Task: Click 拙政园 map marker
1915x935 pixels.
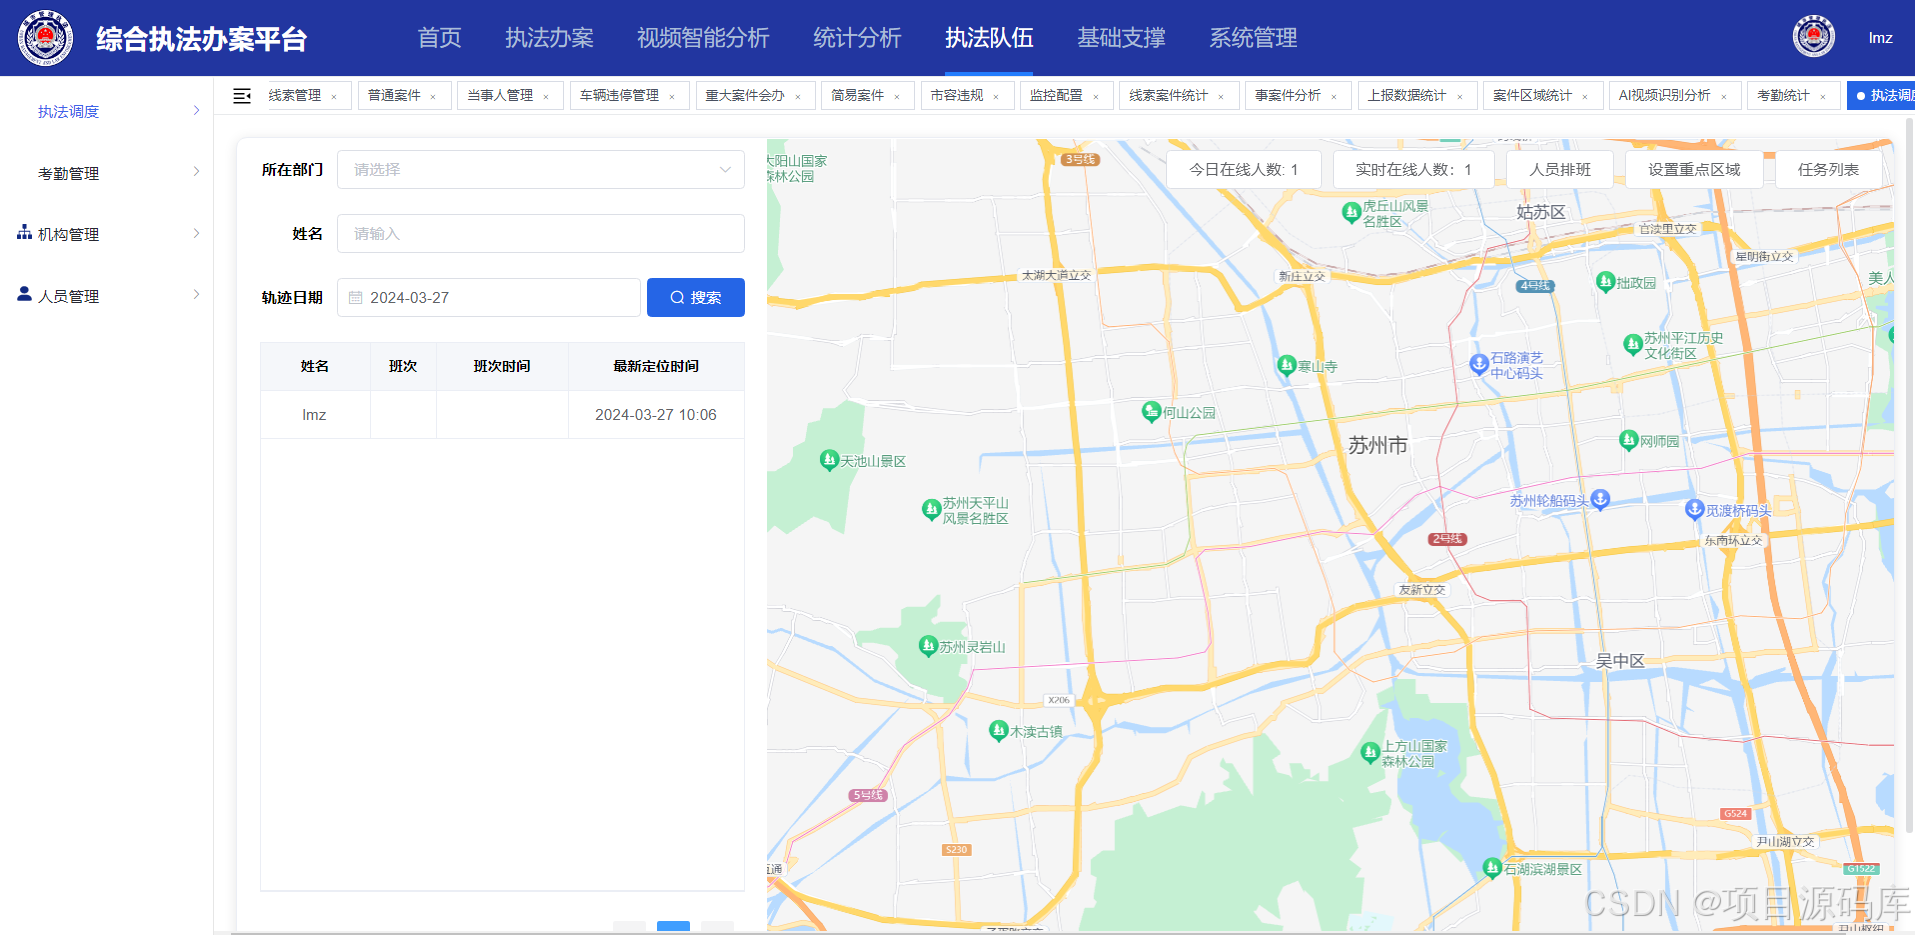Action: 1605,282
